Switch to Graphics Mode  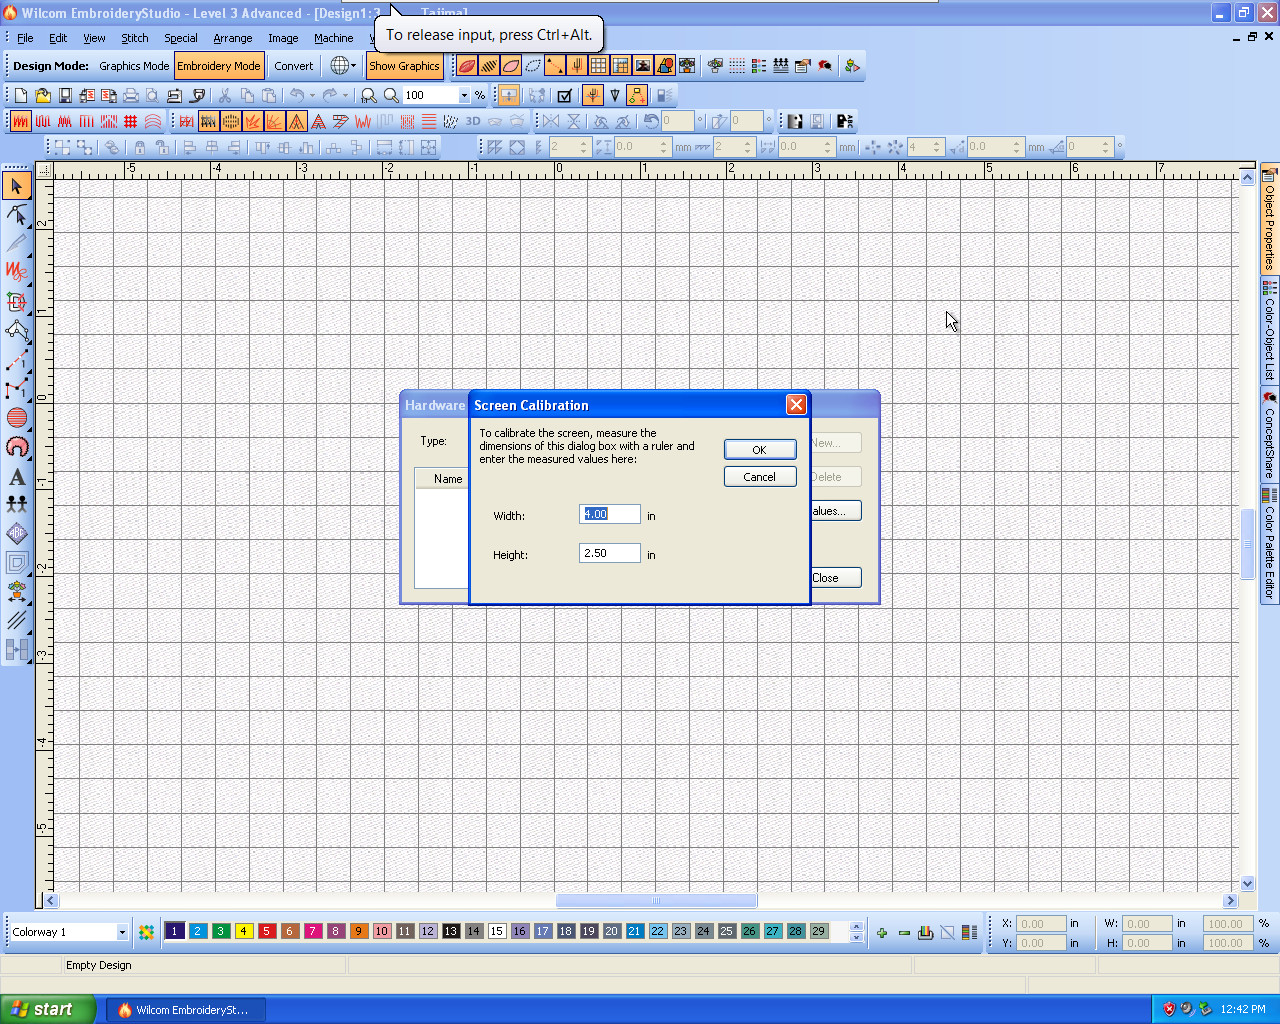coord(134,66)
